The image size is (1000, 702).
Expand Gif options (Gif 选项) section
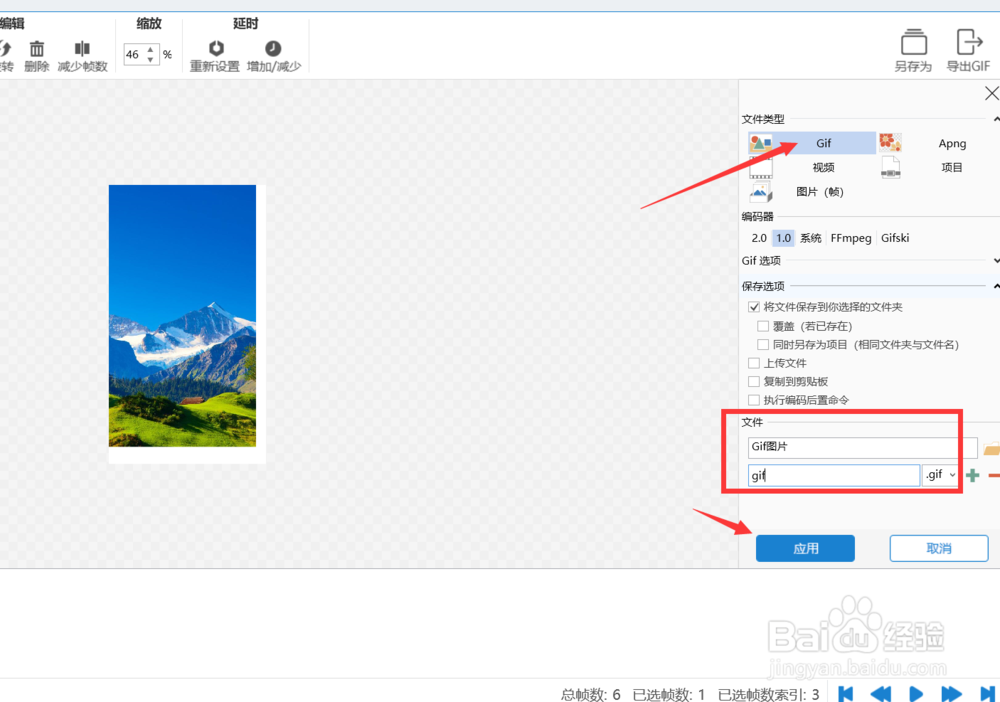[x=996, y=261]
